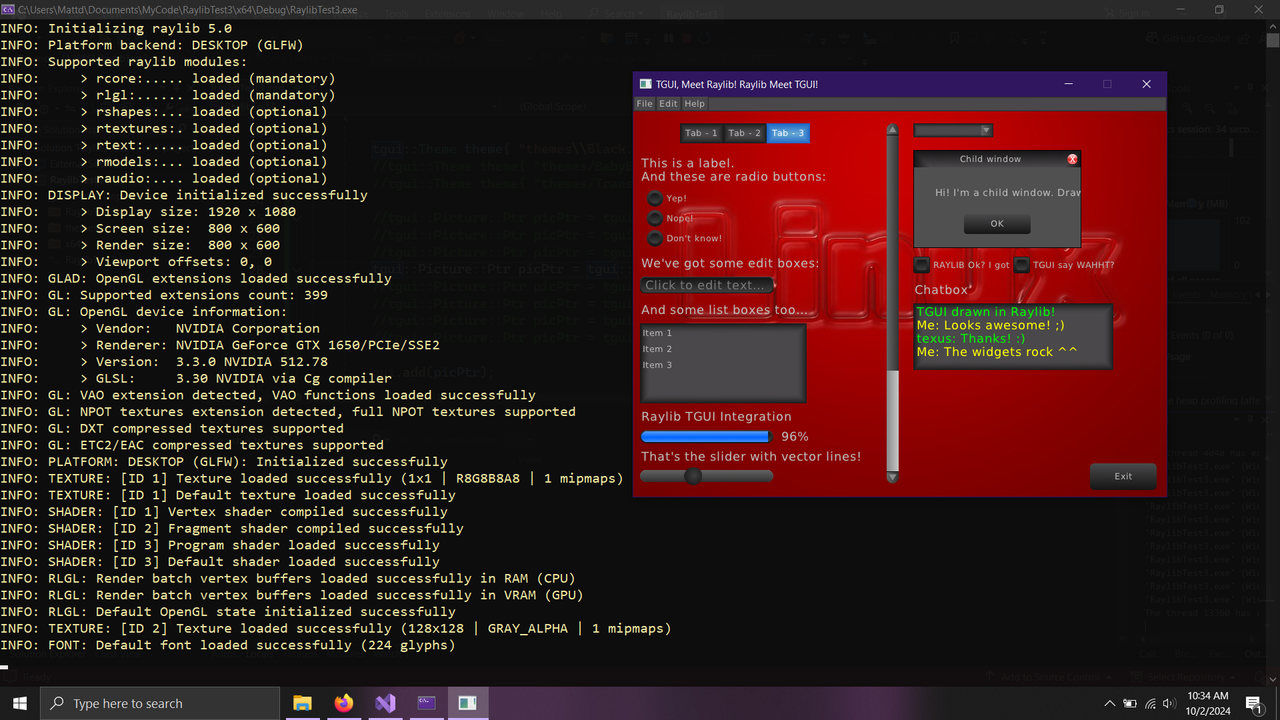Click the 'Raylib TGUI Integration' label
1280x720 pixels.
point(716,416)
